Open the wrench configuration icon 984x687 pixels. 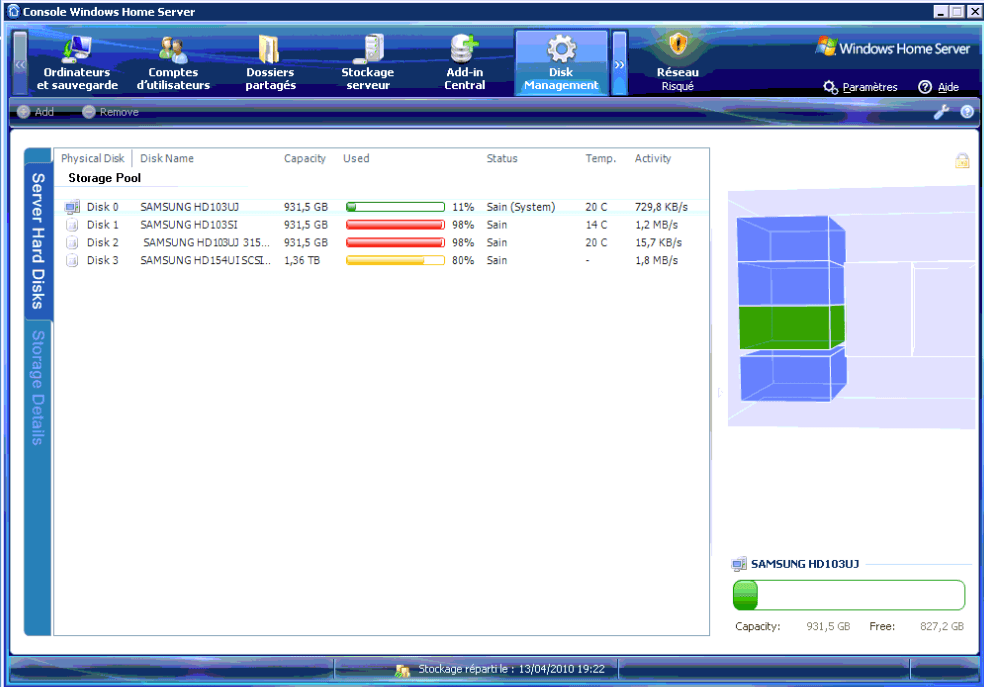coord(941,112)
